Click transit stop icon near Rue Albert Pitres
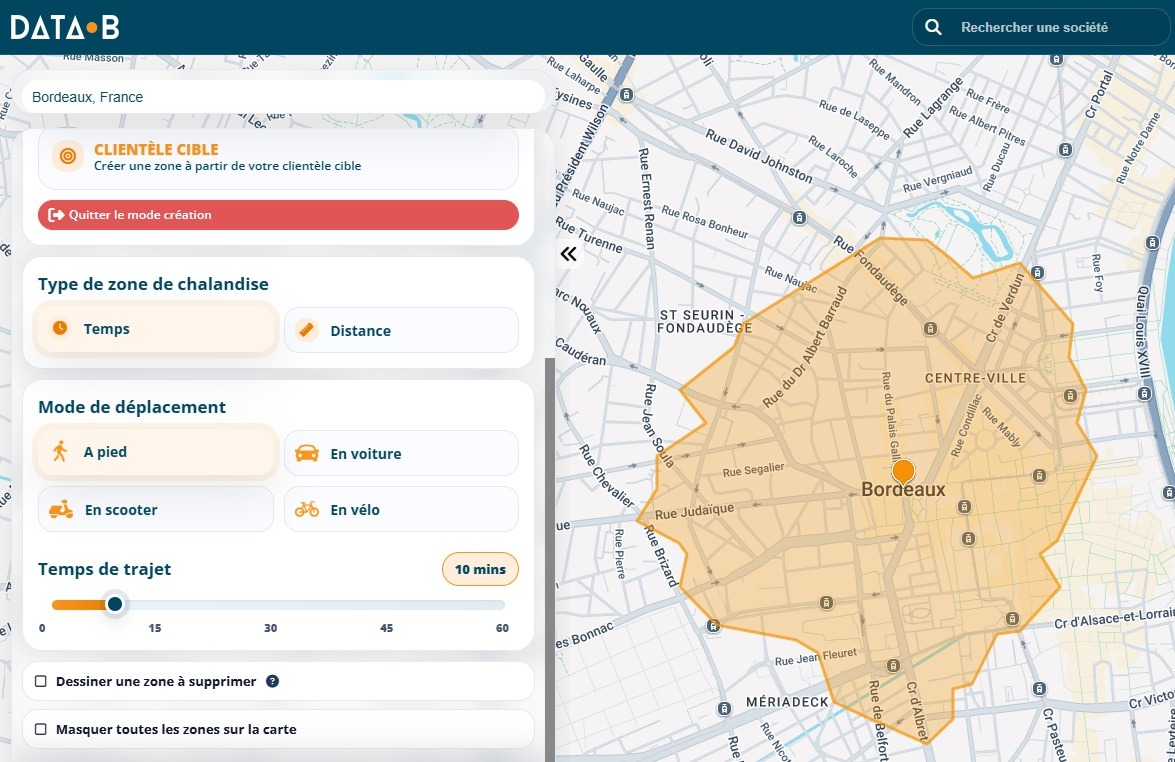The image size is (1175, 762). pos(1066,150)
